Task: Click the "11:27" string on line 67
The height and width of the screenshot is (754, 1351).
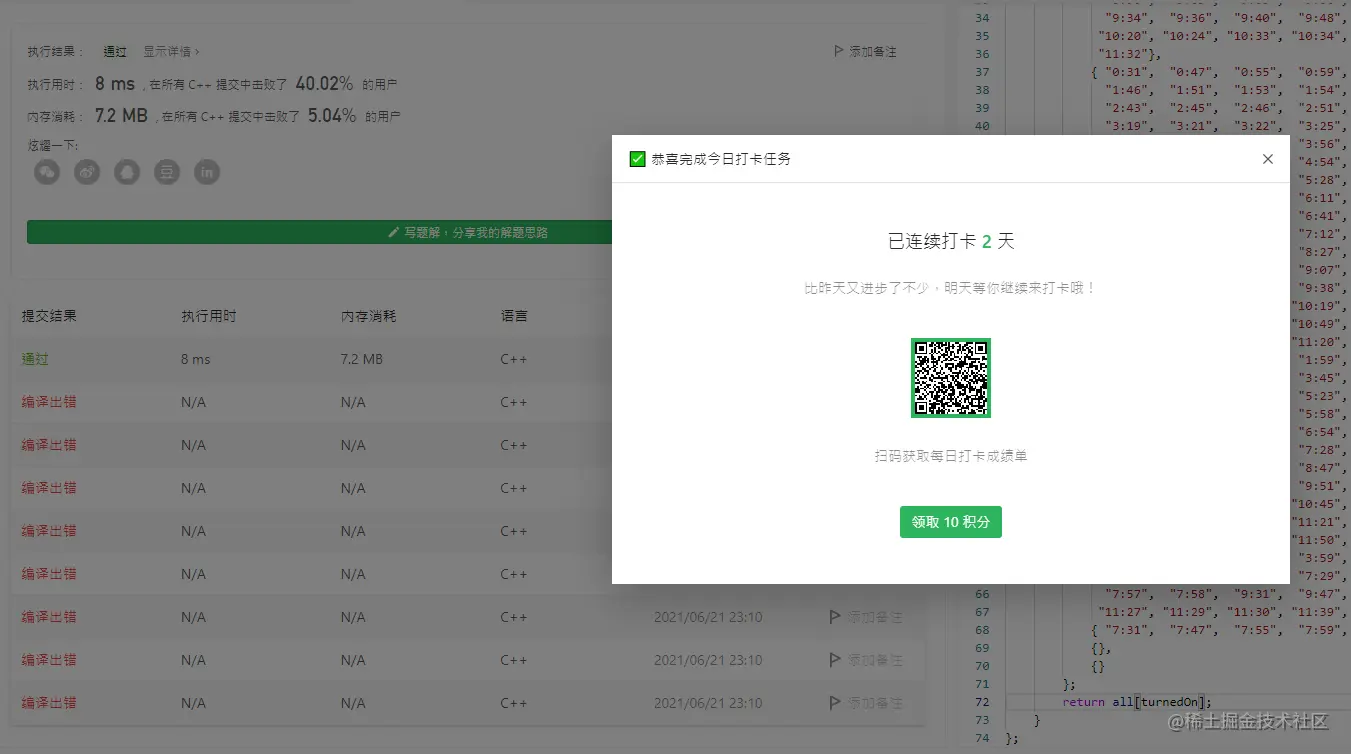Action: click(1124, 612)
